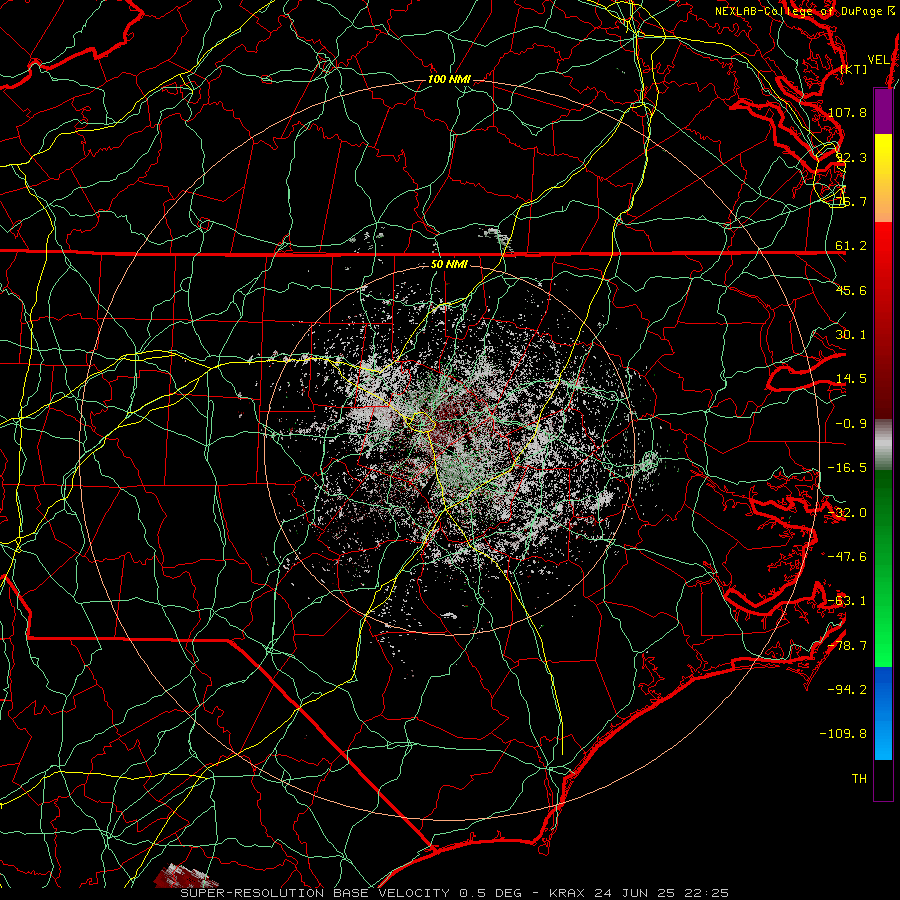Screen dimensions: 900x900
Task: Click the 30.1 velocity scale value
Action: 851,335
